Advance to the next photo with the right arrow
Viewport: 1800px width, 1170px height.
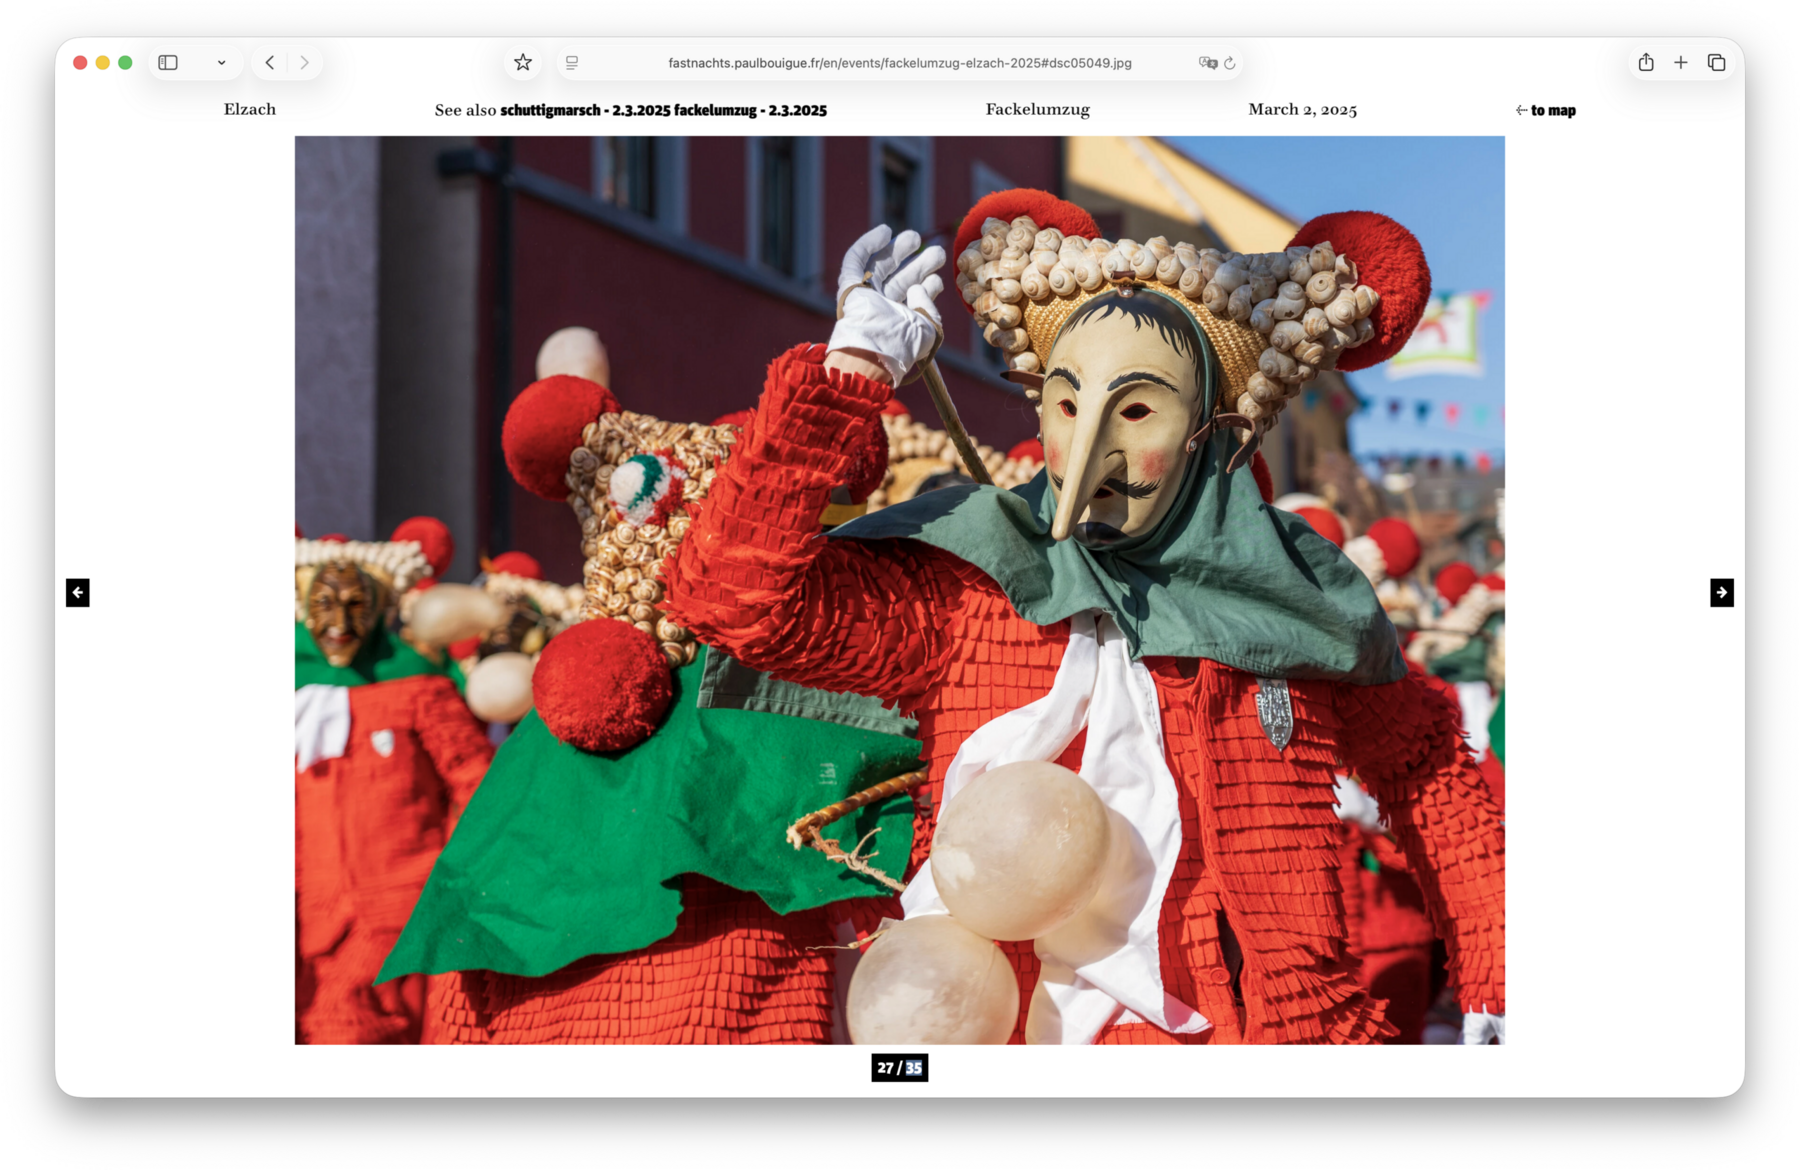(x=1721, y=593)
